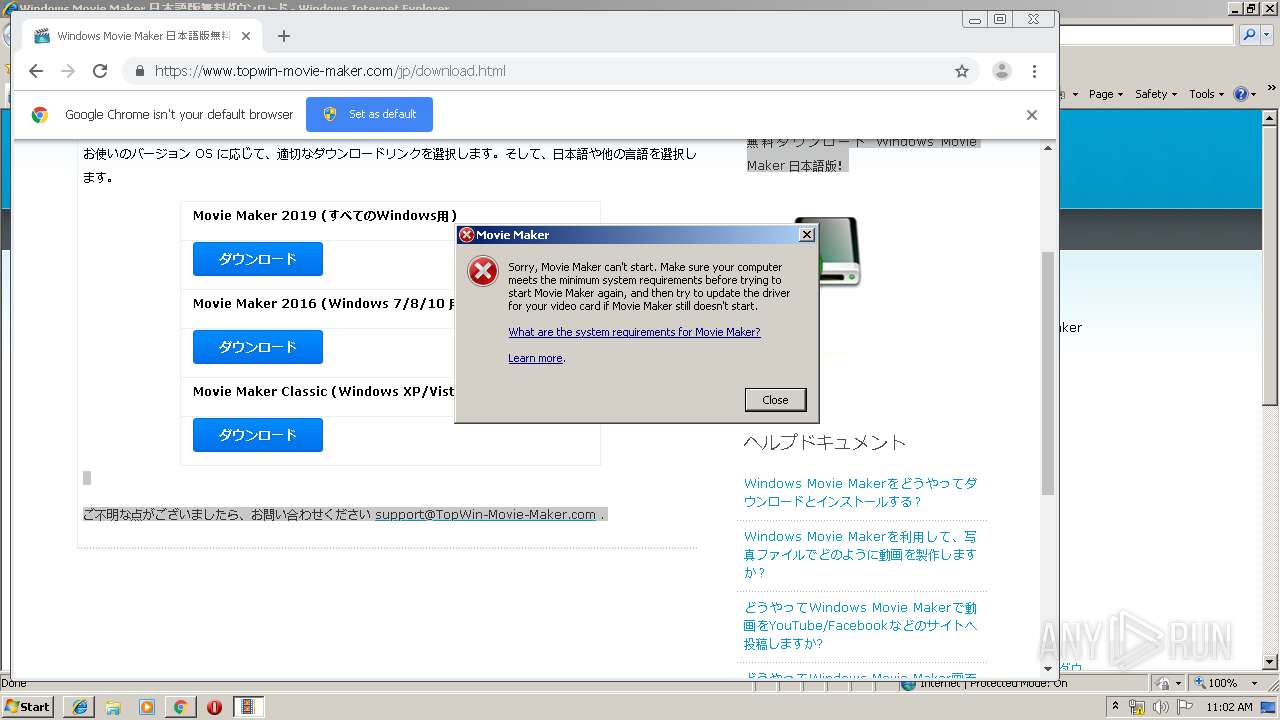Click the taskbar clock 11:02 AM
The image size is (1280, 720).
point(1229,707)
